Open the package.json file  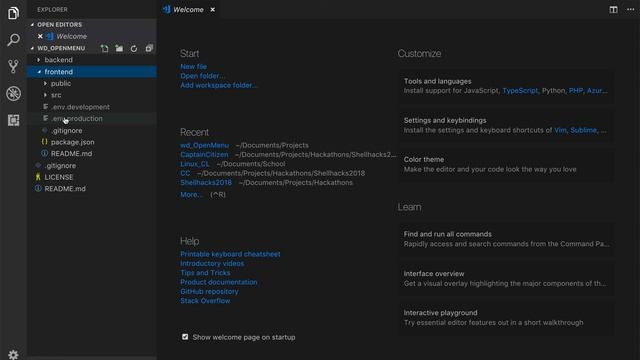[x=92, y=142]
